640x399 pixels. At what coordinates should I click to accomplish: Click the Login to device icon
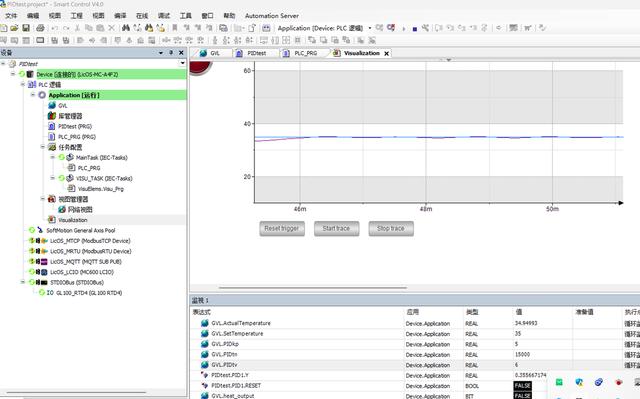tap(379, 28)
